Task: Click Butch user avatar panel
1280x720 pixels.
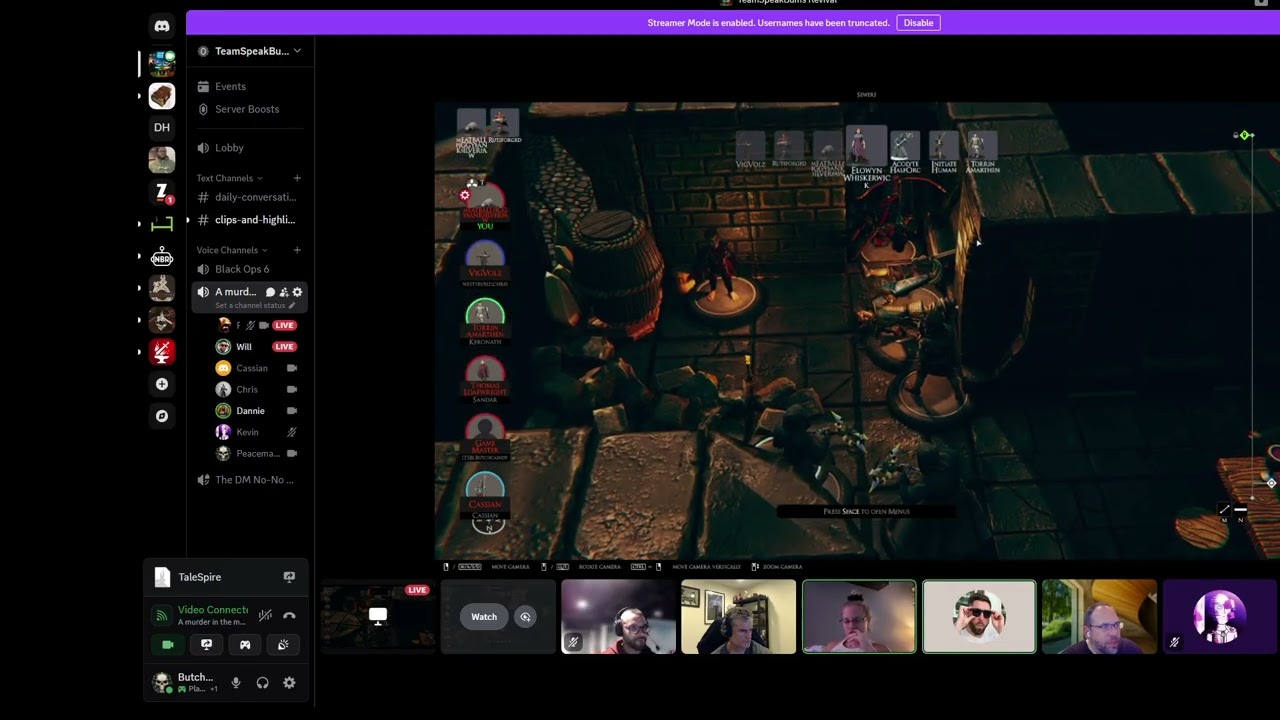Action: click(x=185, y=683)
